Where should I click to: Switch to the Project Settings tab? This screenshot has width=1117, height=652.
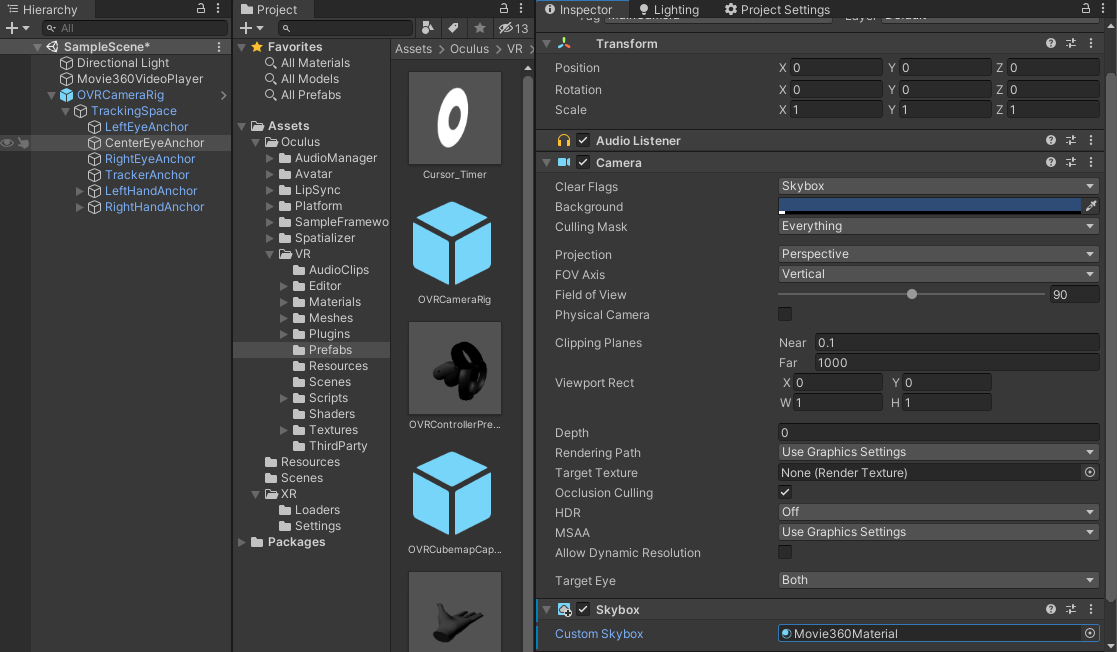tap(778, 10)
